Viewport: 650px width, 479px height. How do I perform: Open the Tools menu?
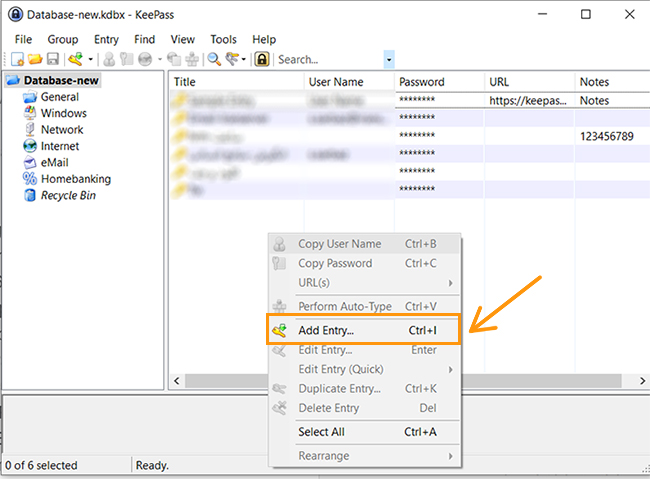[223, 39]
